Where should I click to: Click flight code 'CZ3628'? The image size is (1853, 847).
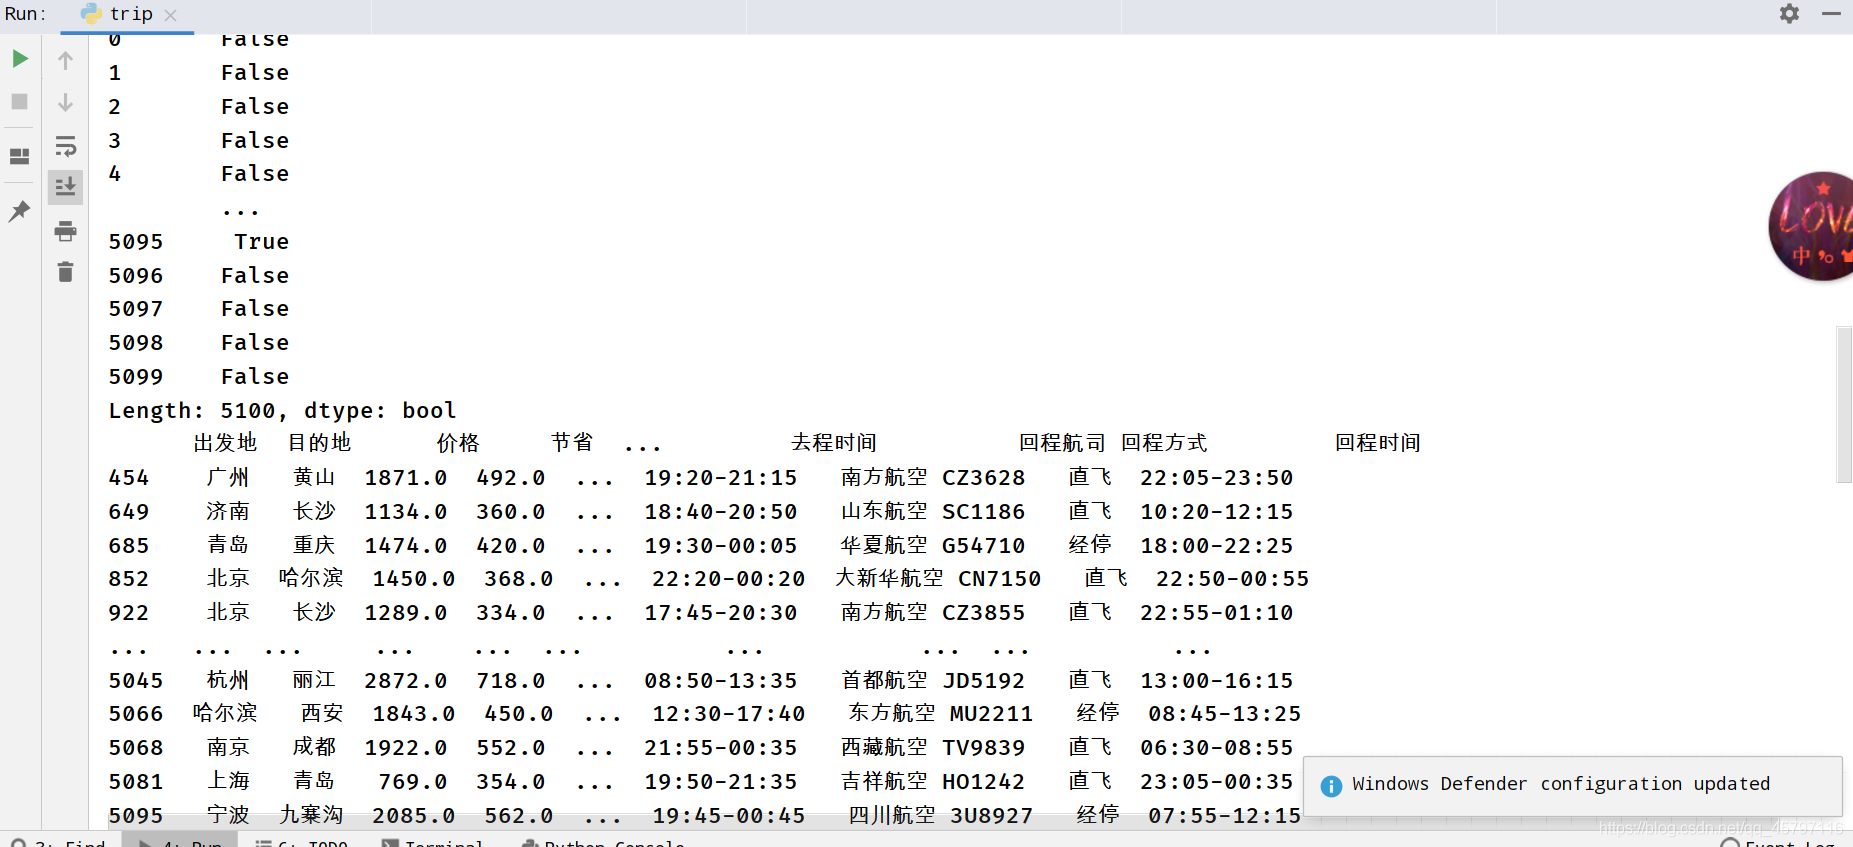pos(984,478)
